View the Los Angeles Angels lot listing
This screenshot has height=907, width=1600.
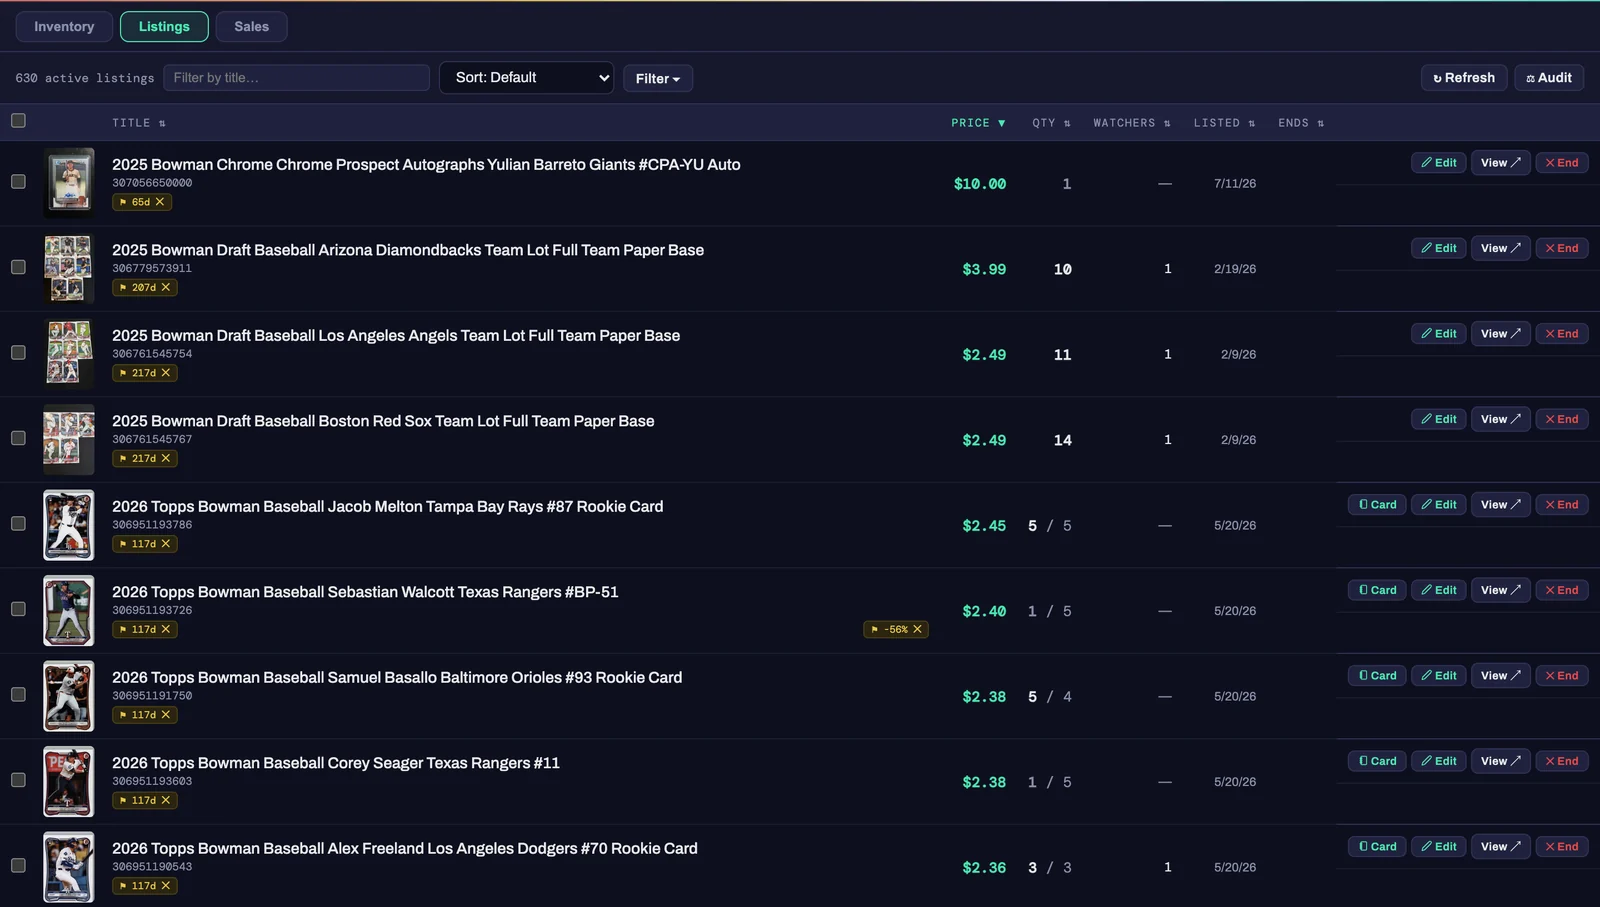click(x=1500, y=334)
